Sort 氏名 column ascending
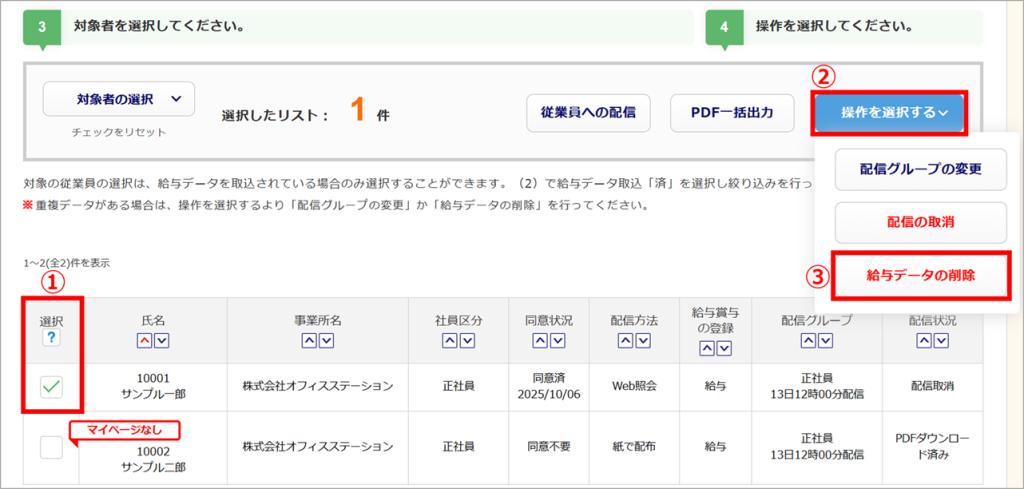Viewport: 1024px width, 489px height. 144,342
